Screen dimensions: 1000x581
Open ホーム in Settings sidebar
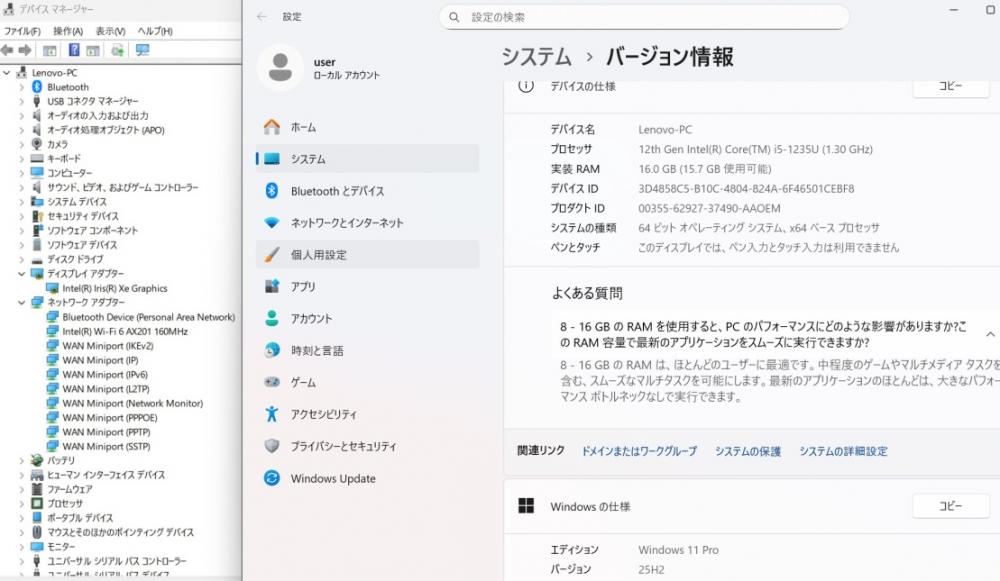point(367,127)
